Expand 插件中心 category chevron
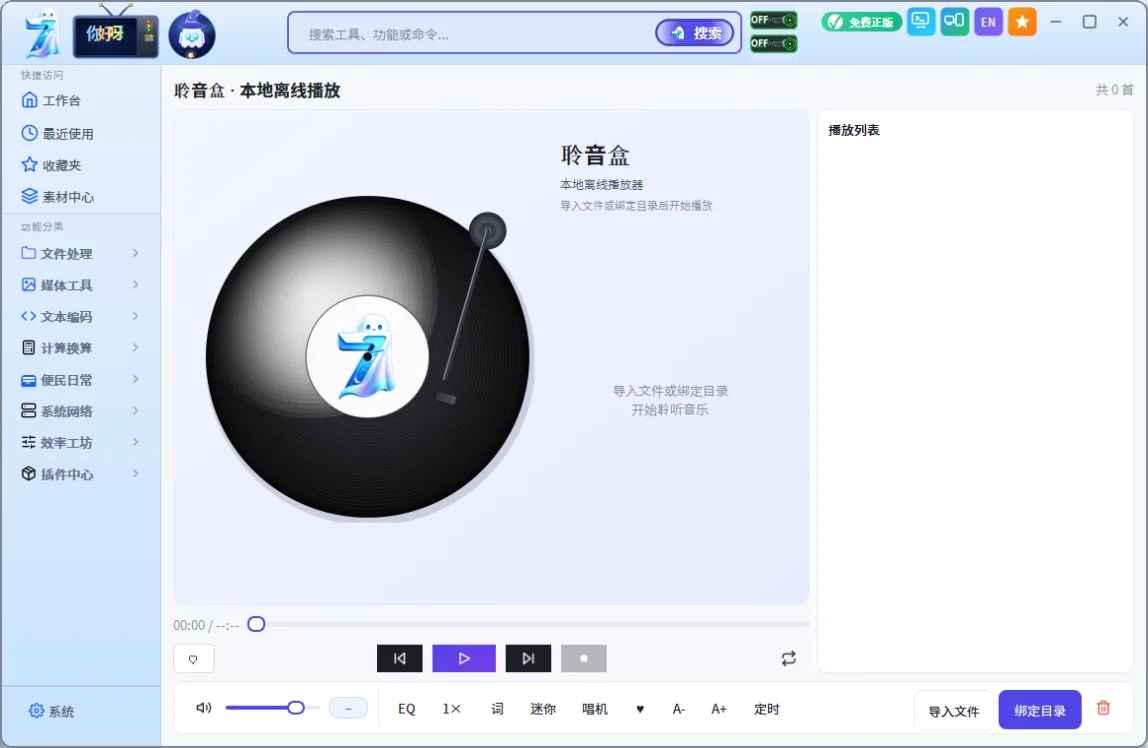This screenshot has width=1148, height=748. coord(135,474)
